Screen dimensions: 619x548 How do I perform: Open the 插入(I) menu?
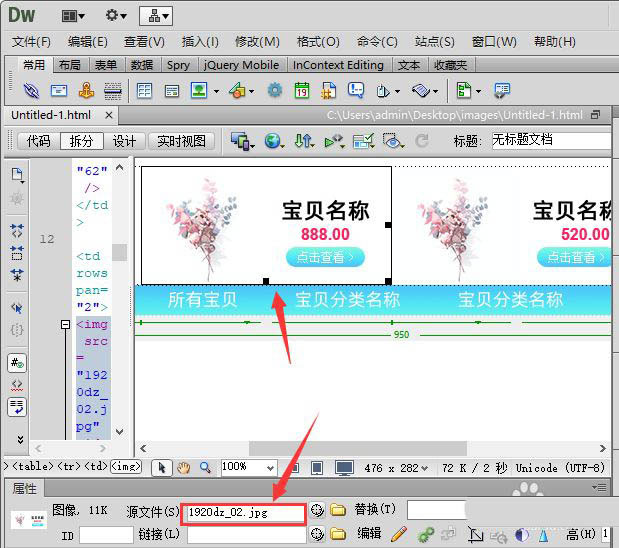click(x=200, y=41)
